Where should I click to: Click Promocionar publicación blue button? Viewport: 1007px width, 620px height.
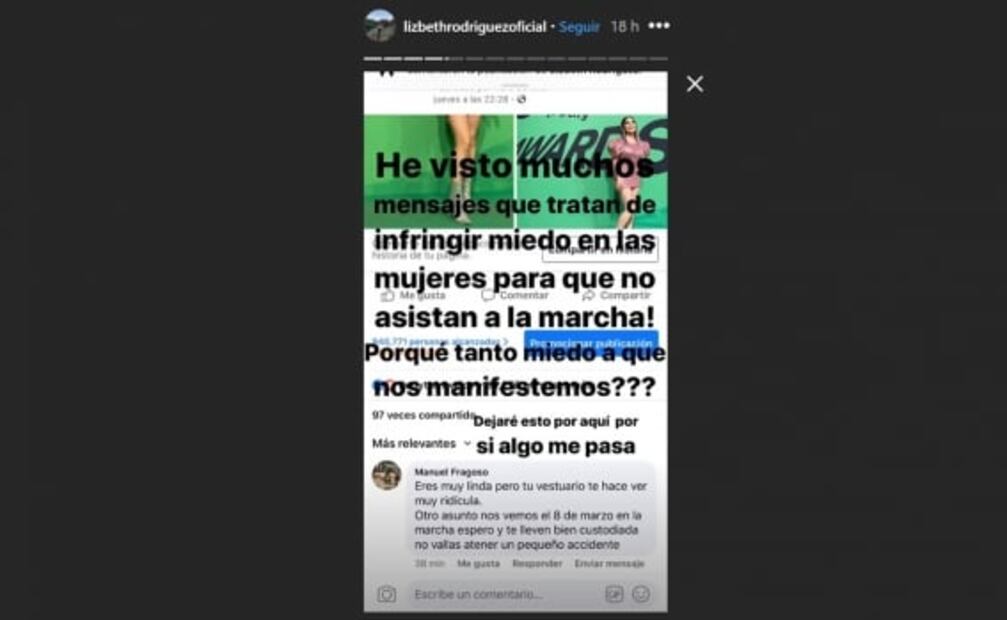[x=591, y=343]
